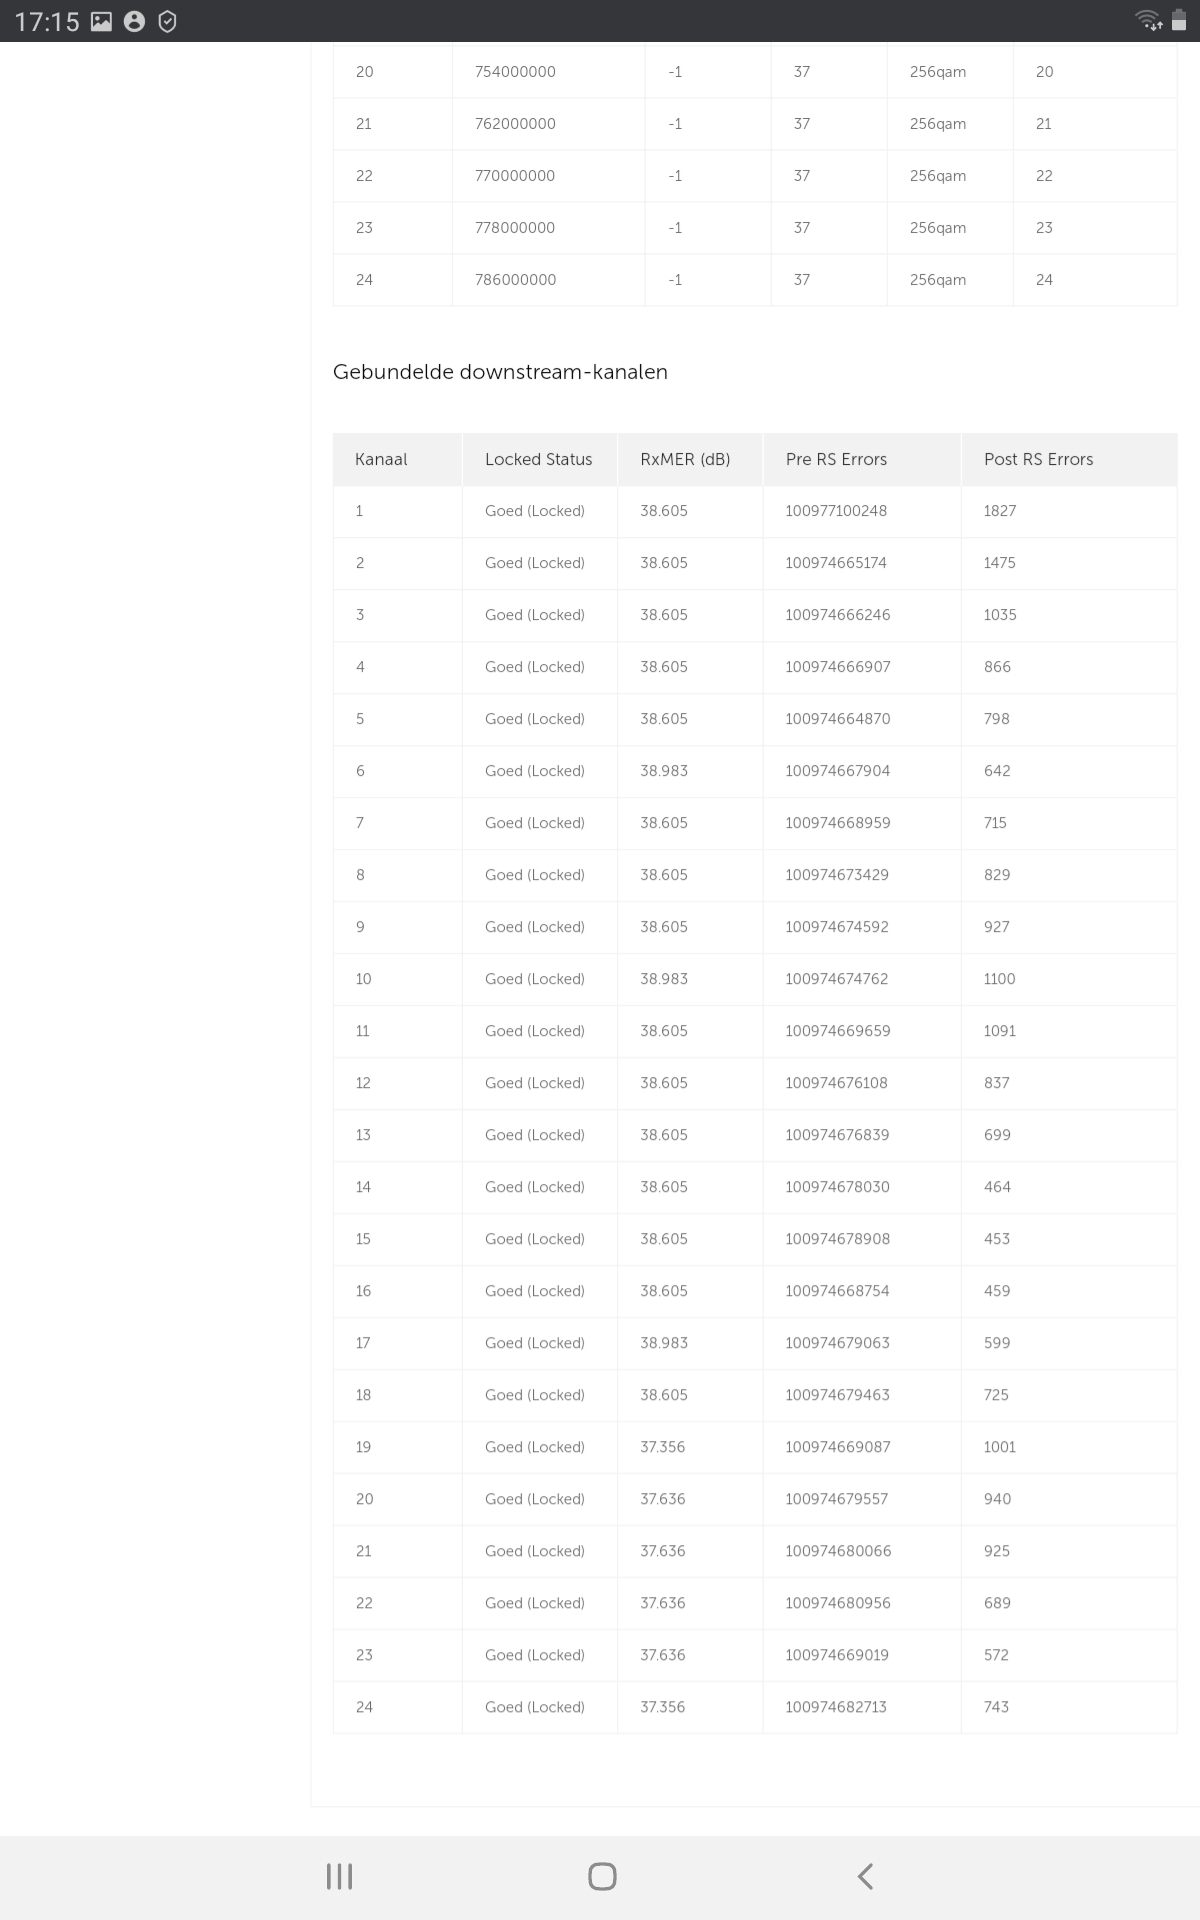Tap the battery indicator icon
Screen dimensions: 1200x1920
click(1179, 20)
